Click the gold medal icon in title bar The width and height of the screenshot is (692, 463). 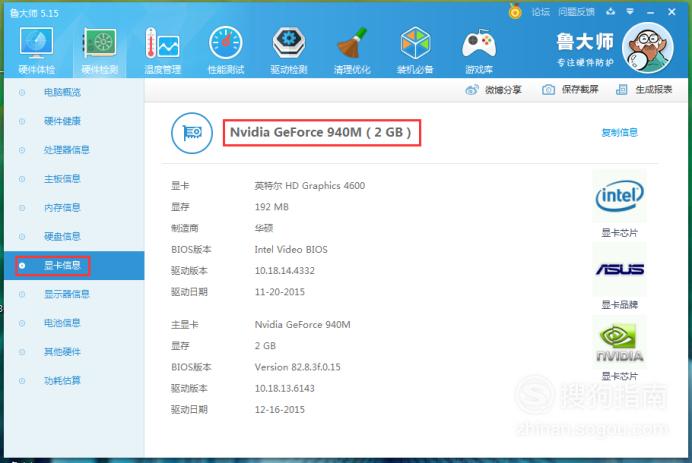(x=515, y=11)
